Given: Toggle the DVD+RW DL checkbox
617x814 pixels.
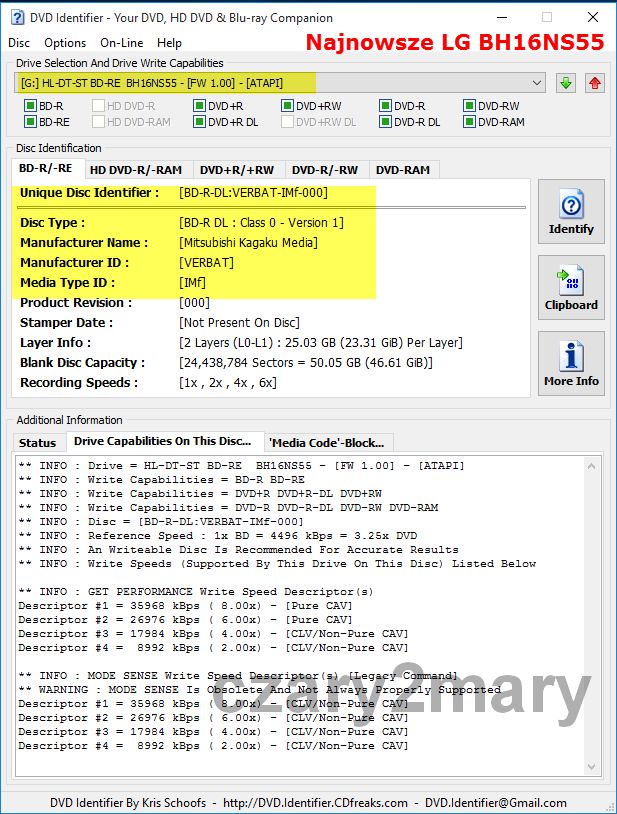Looking at the screenshot, I should click(x=287, y=122).
